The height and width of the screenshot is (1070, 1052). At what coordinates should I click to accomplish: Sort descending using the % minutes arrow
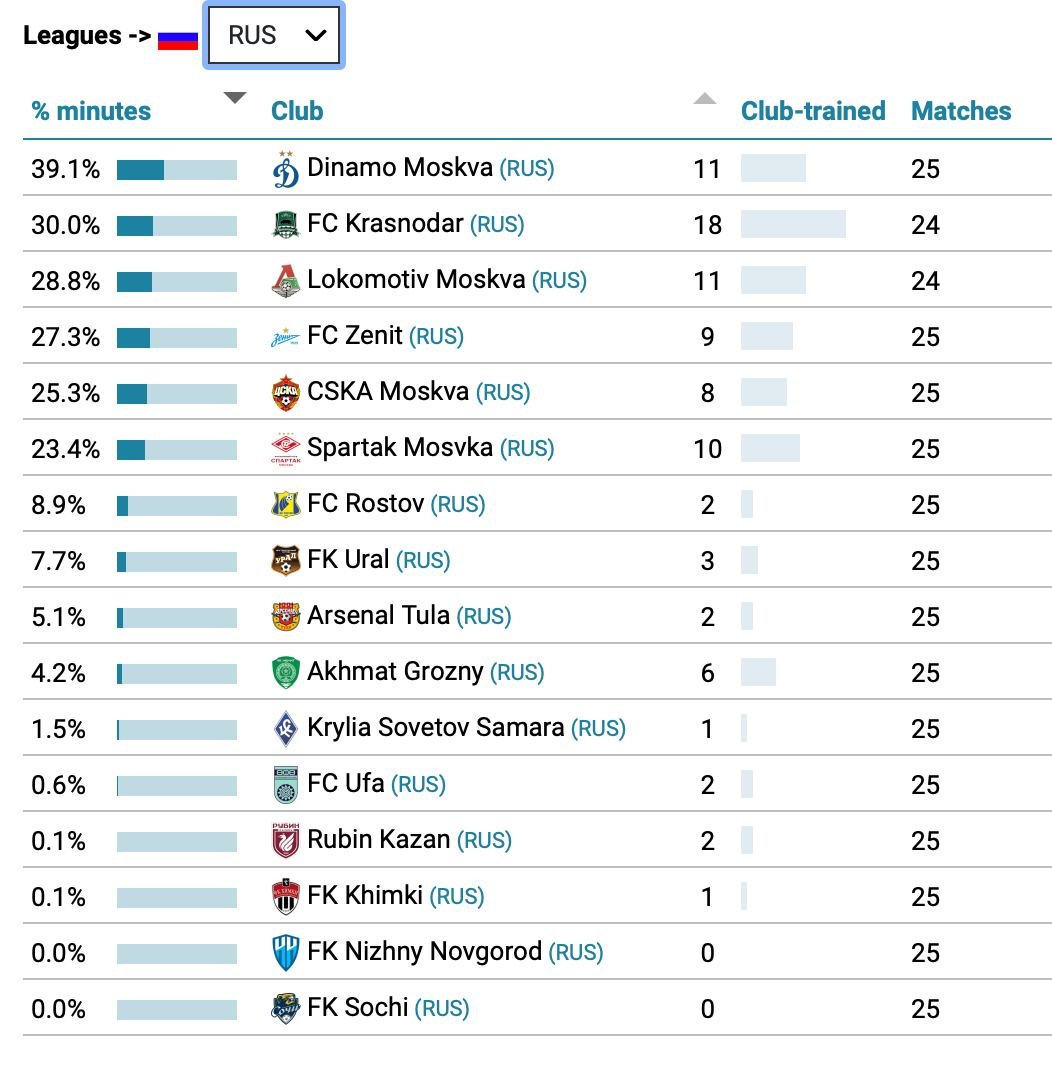[234, 98]
